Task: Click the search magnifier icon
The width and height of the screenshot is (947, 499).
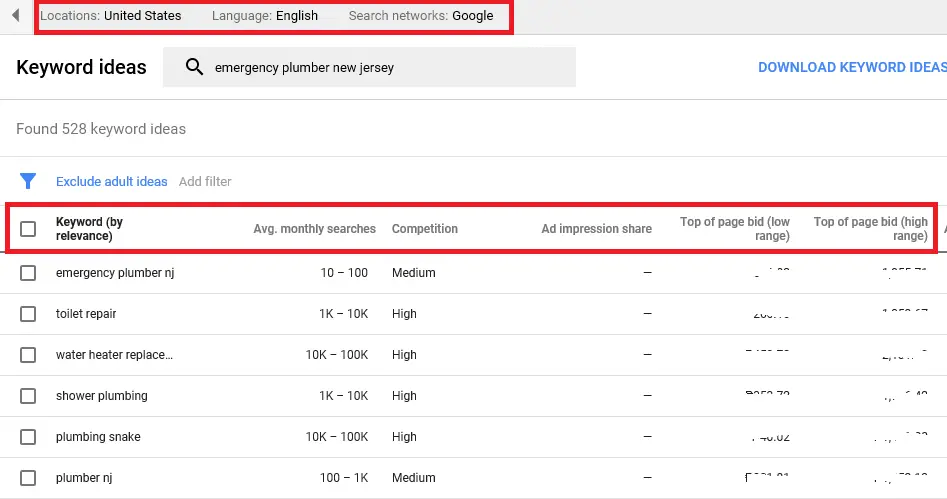Action: click(194, 67)
